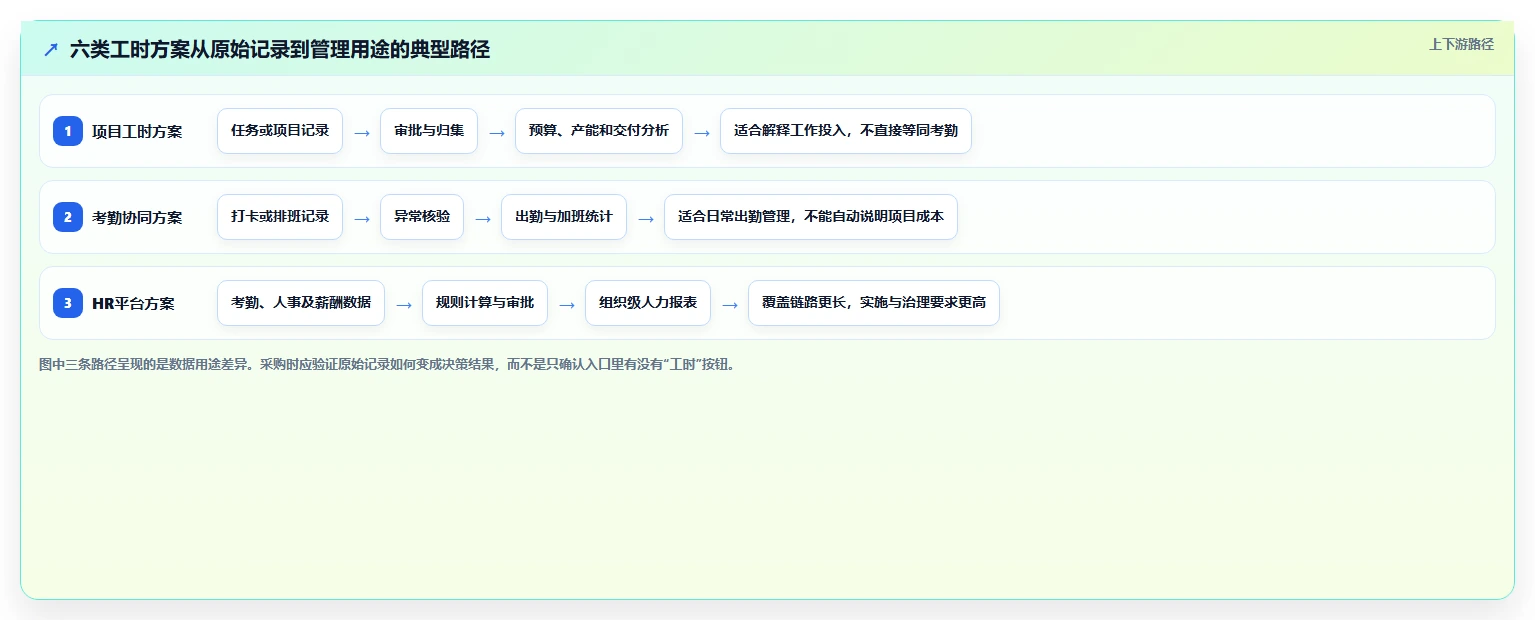Viewport: 1535px width, 620px height.
Task: Select the 项目工时方案 row label
Action: (x=137, y=131)
